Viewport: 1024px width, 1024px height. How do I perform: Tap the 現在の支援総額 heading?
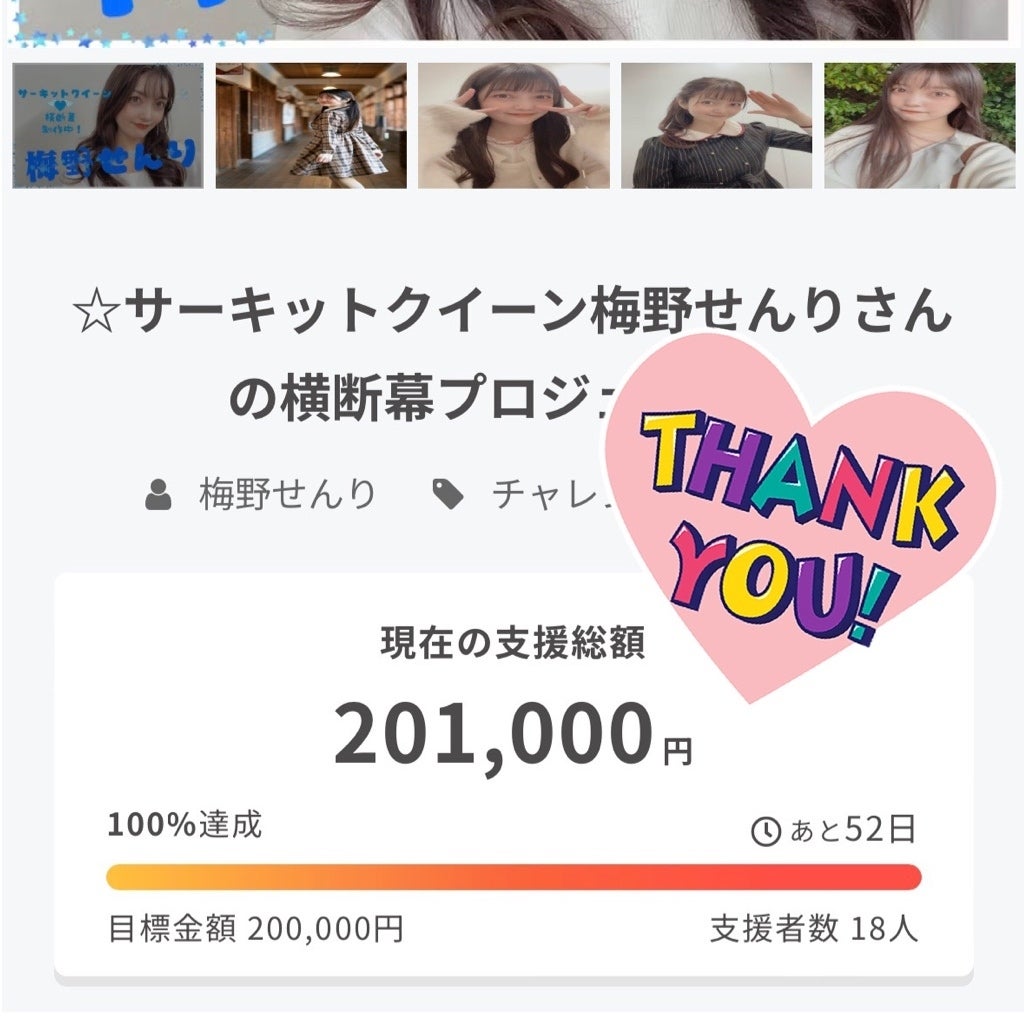(x=512, y=644)
